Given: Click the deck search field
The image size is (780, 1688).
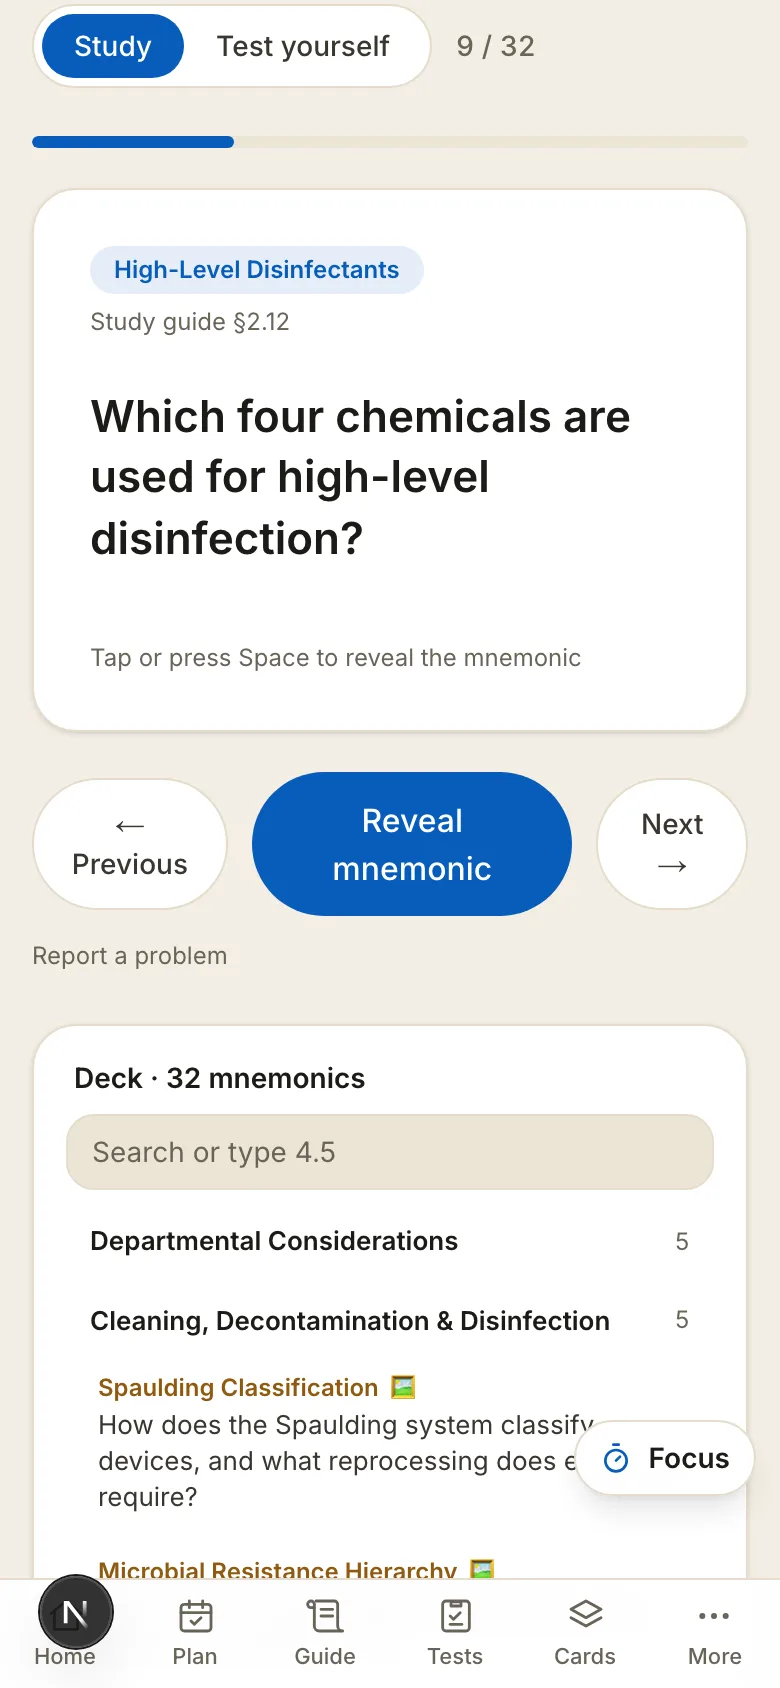Looking at the screenshot, I should pyautogui.click(x=390, y=1152).
